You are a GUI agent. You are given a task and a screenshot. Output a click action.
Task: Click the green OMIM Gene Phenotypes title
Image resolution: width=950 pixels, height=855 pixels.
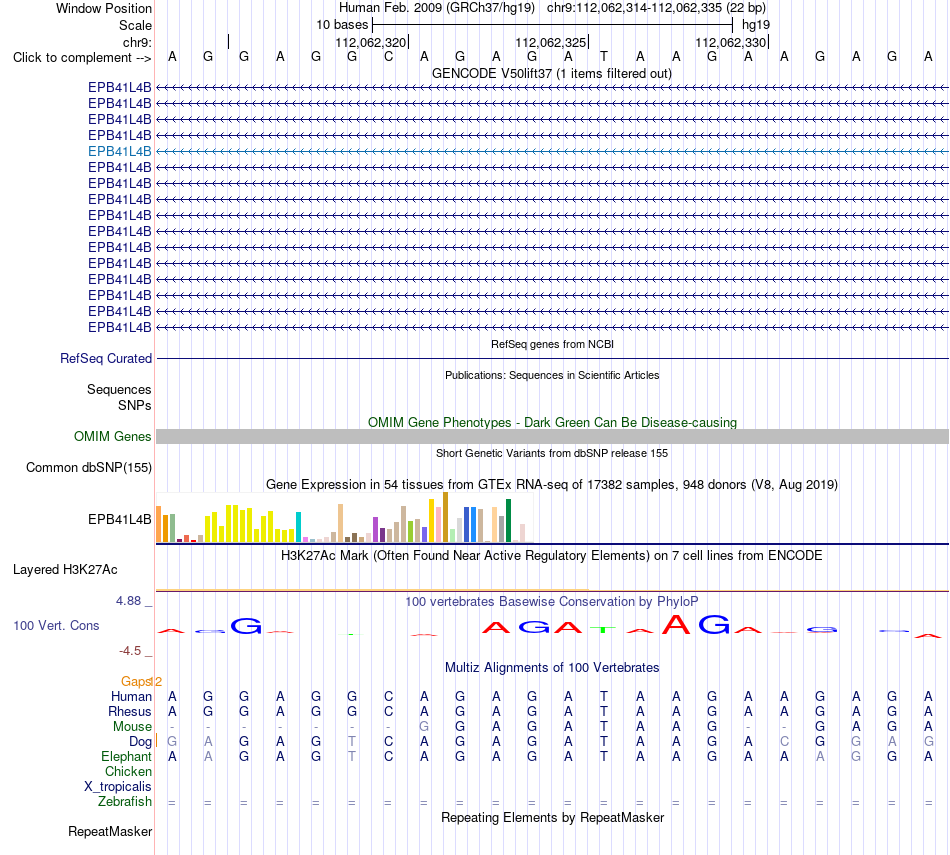[x=552, y=422]
